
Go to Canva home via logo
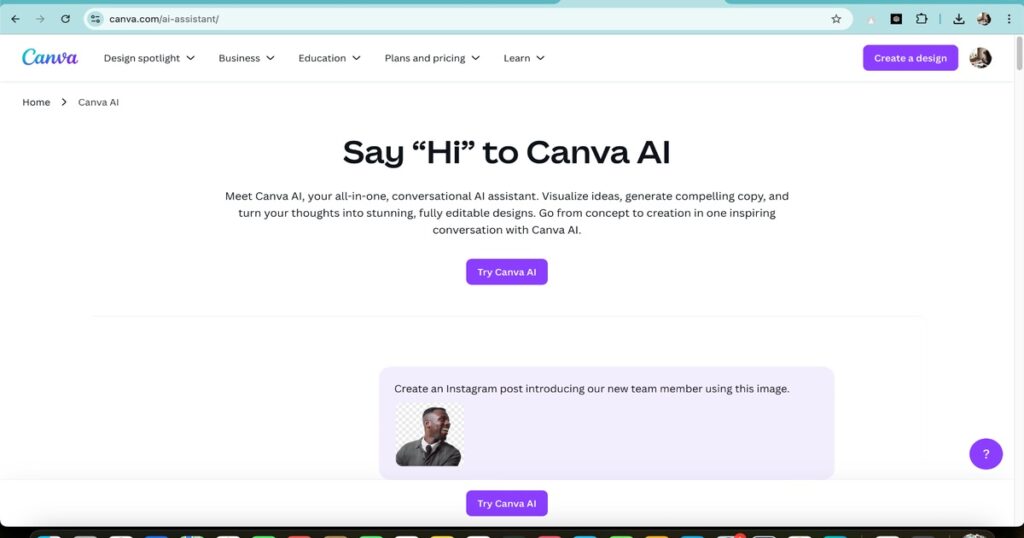point(50,57)
